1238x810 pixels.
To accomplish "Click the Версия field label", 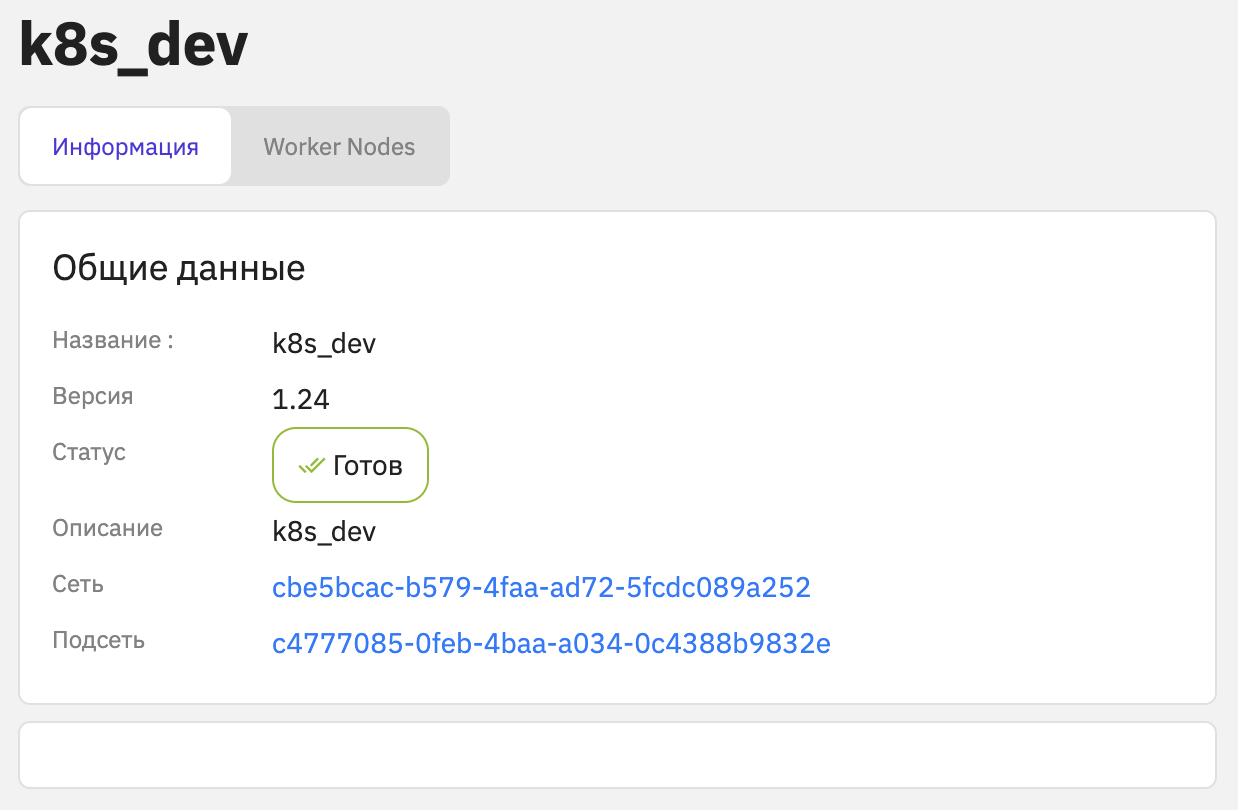I will pos(92,396).
